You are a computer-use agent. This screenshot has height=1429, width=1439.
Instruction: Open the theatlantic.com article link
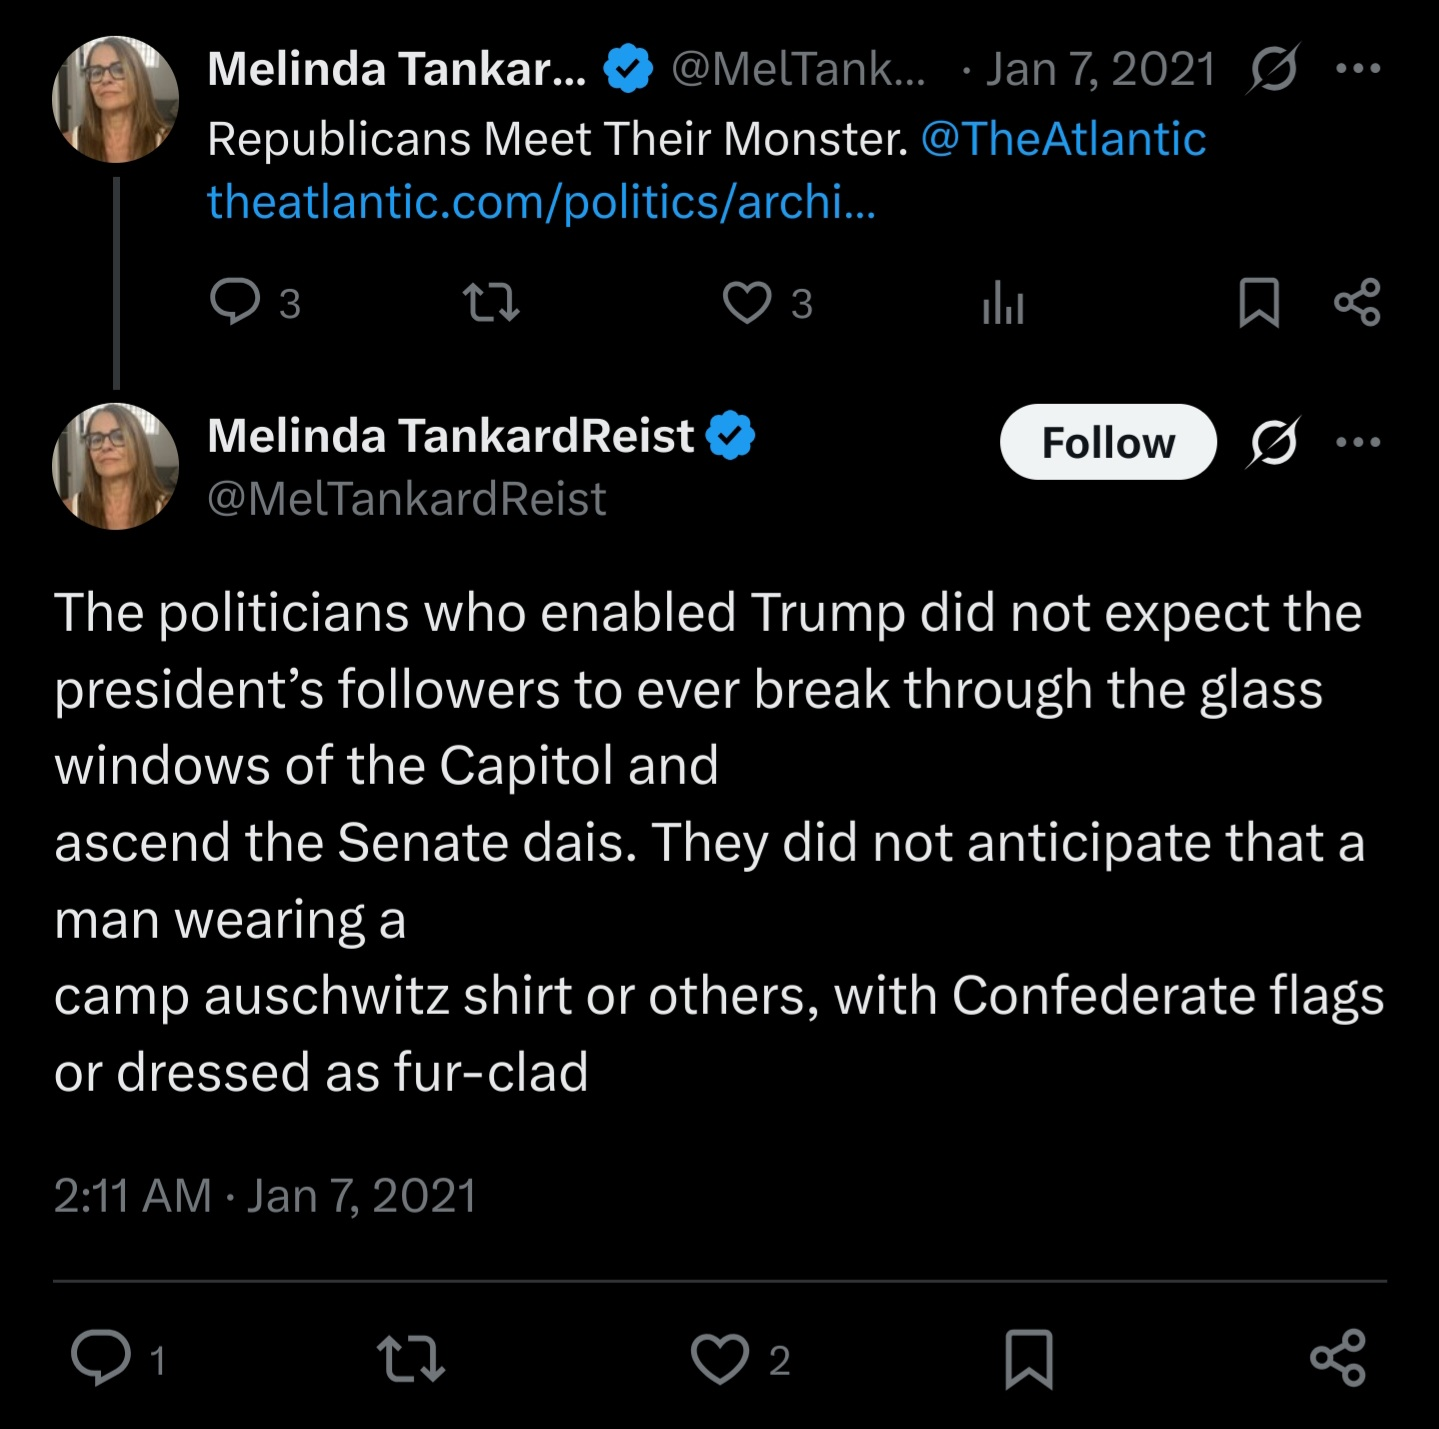(541, 202)
